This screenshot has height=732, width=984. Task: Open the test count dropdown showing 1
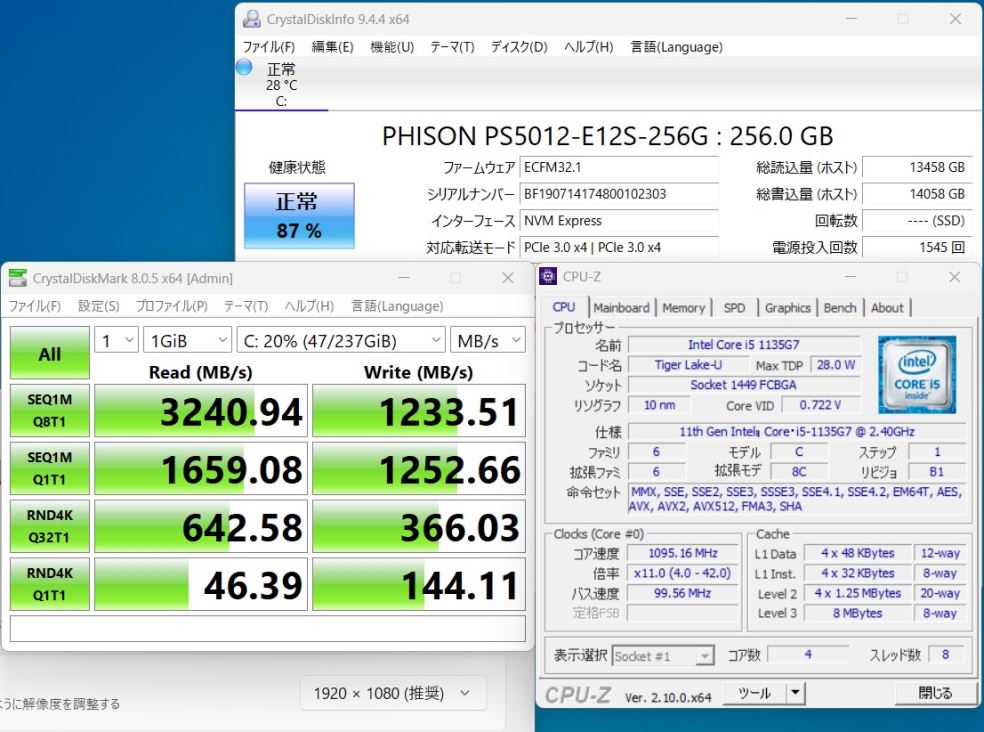(117, 341)
